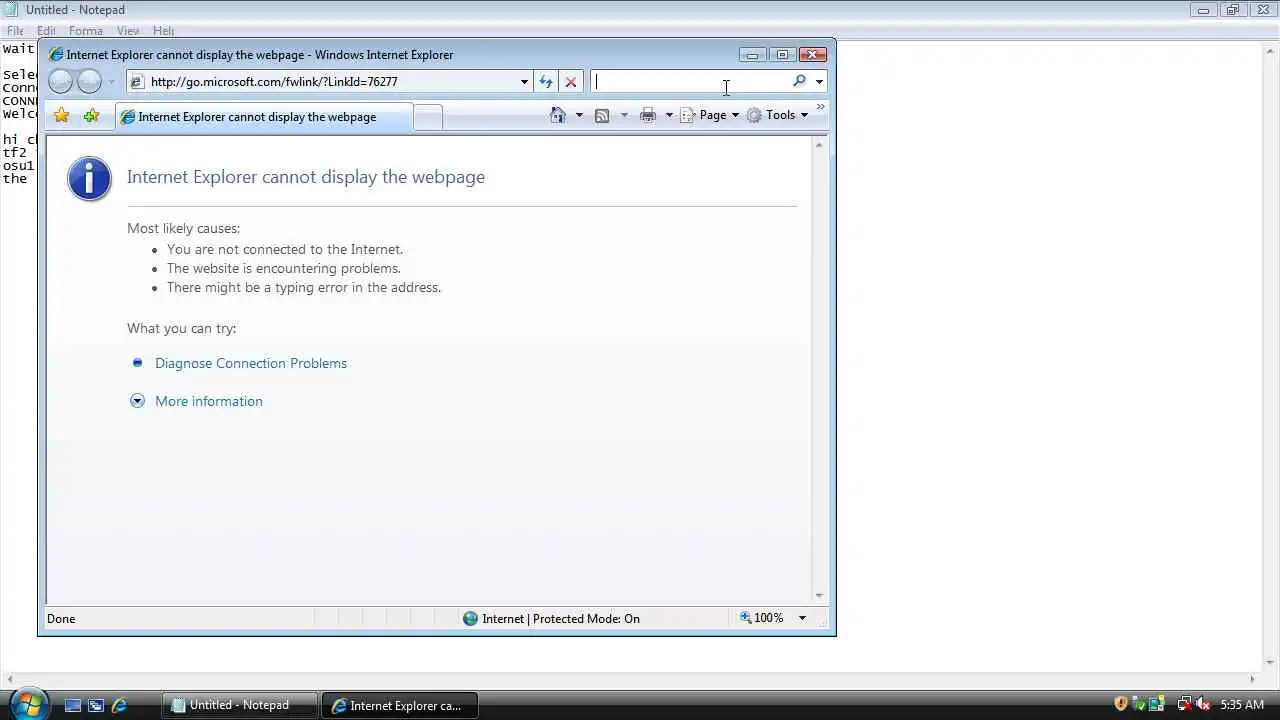This screenshot has height=720, width=1280.
Task: Expand the Print options dropdown arrow
Action: click(669, 115)
